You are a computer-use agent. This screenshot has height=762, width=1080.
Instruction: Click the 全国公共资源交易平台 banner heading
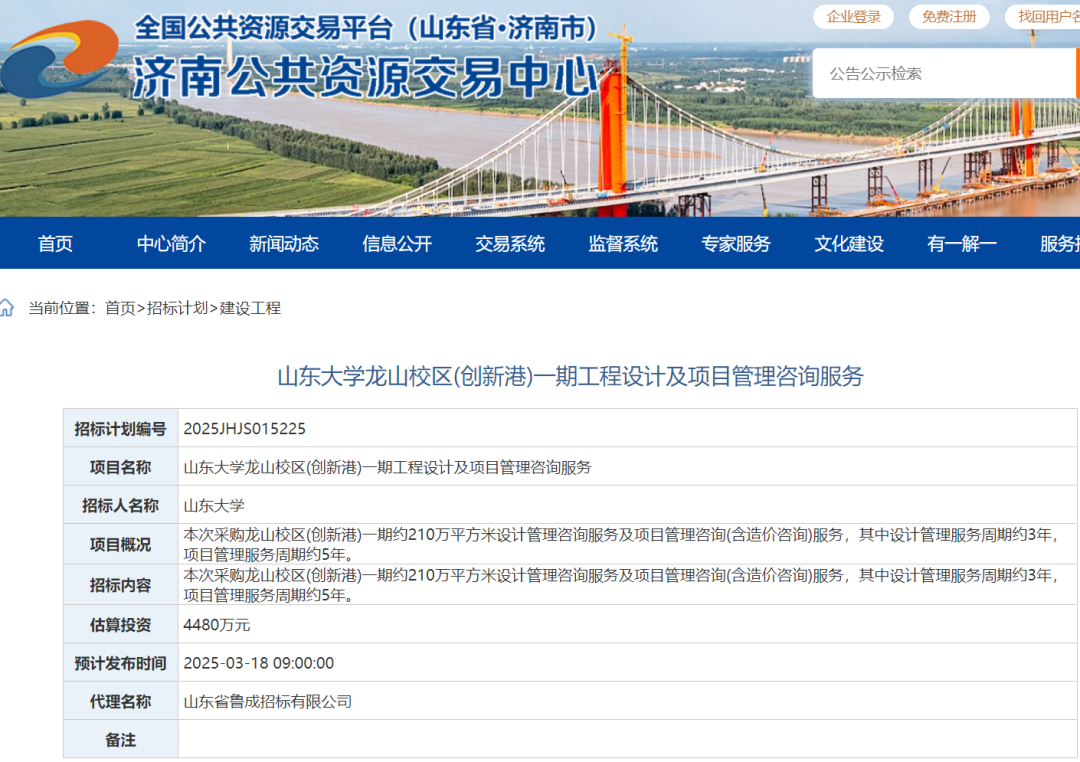point(366,28)
